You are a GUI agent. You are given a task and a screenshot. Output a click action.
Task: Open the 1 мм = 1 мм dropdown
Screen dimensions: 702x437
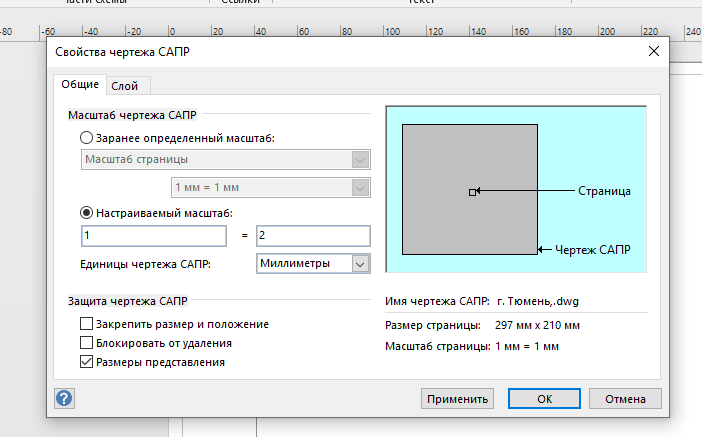click(x=271, y=188)
